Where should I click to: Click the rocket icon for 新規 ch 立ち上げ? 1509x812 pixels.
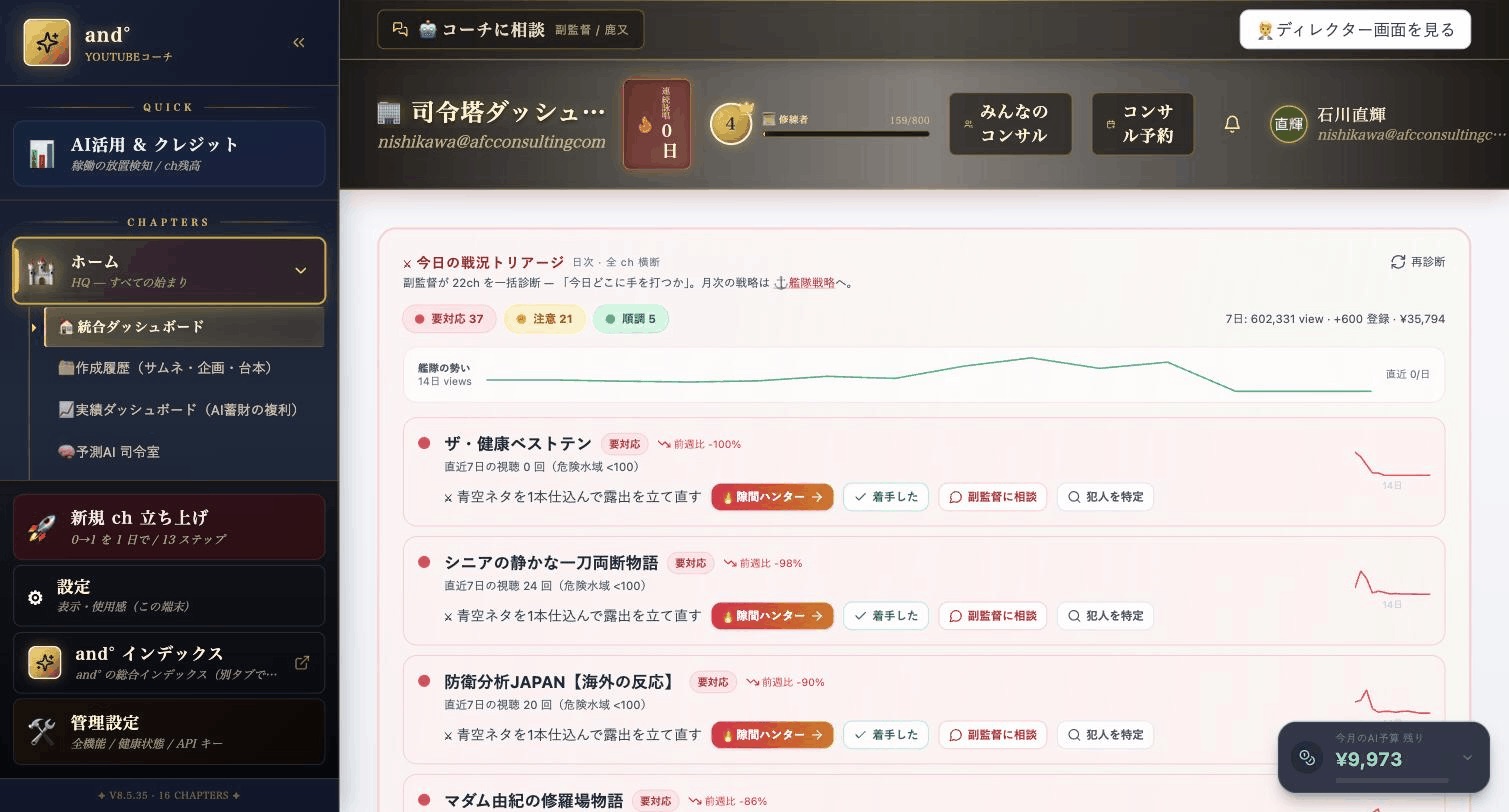pos(41,527)
